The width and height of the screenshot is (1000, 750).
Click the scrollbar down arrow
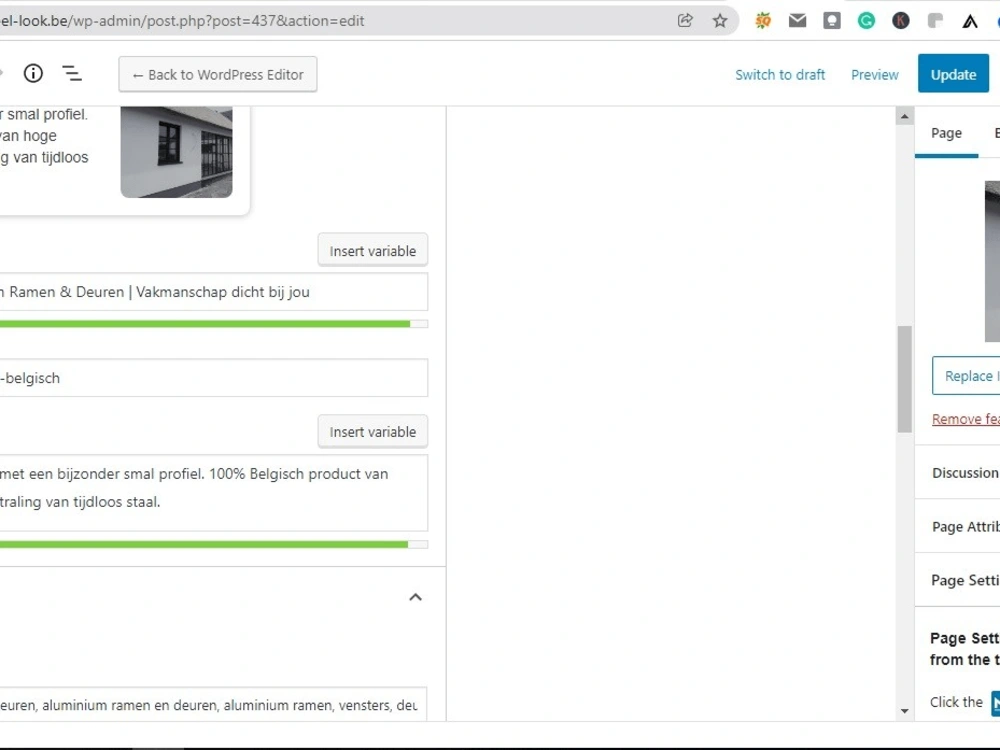904,710
